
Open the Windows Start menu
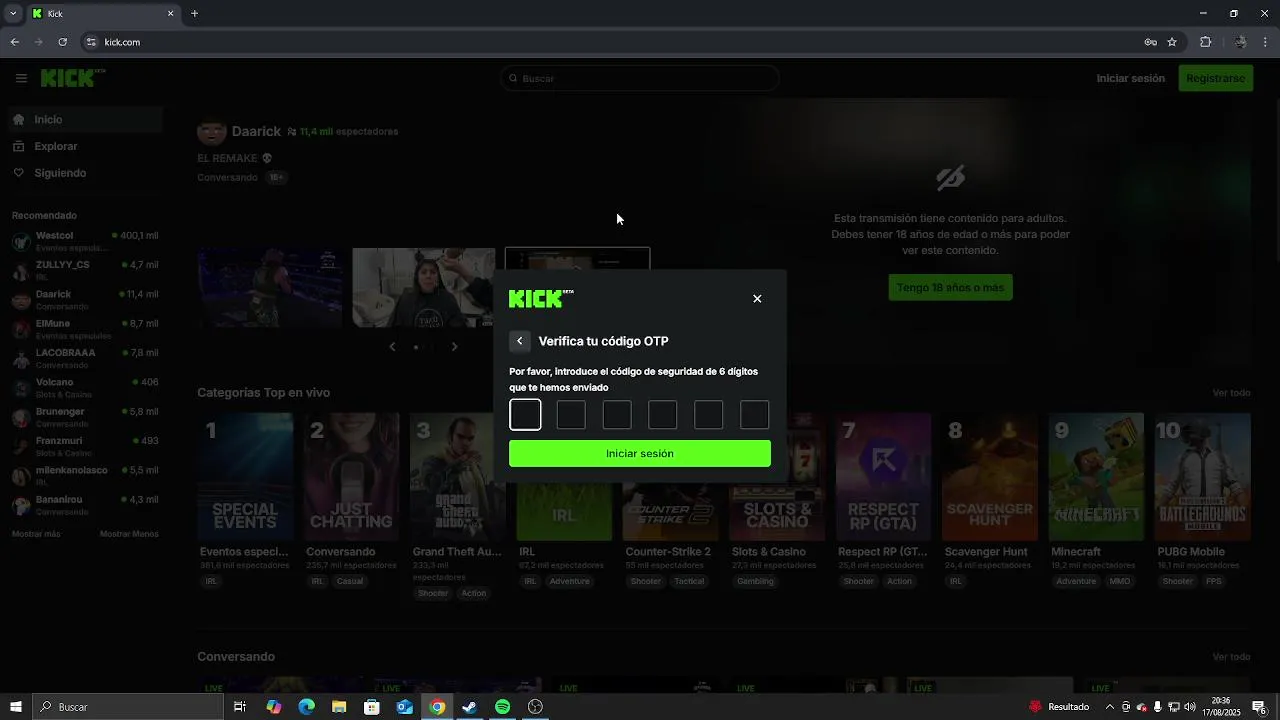coord(16,707)
